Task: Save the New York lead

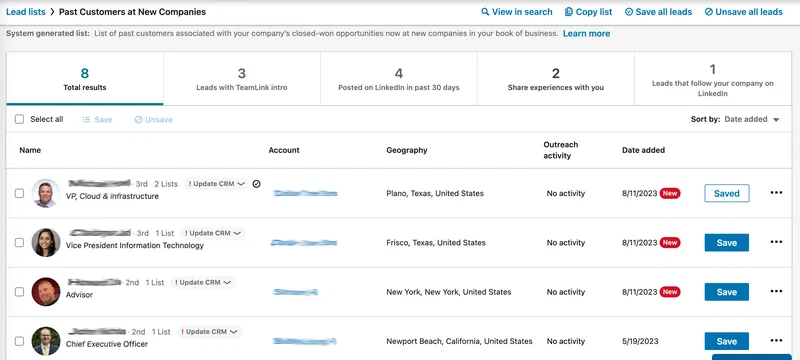Action: [727, 292]
